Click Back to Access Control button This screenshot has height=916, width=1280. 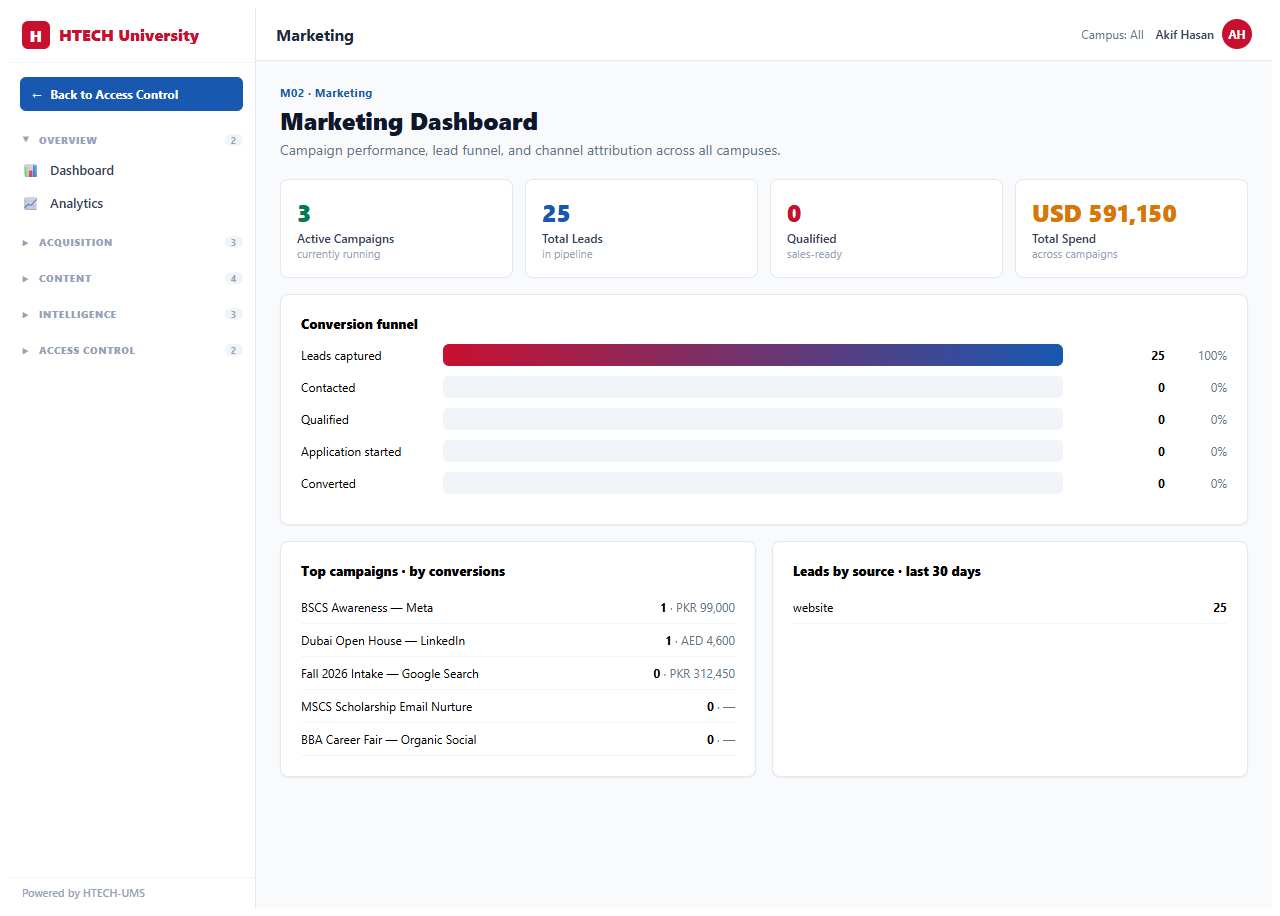point(131,94)
